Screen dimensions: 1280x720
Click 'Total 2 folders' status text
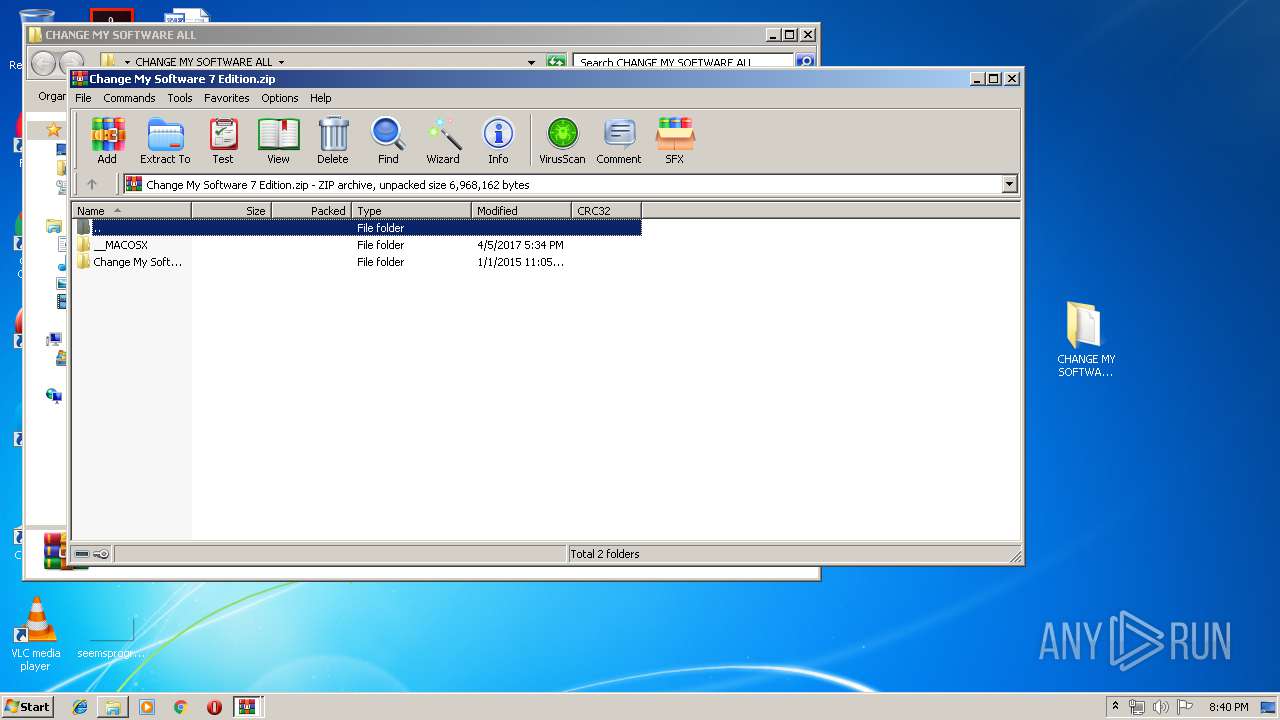[605, 554]
